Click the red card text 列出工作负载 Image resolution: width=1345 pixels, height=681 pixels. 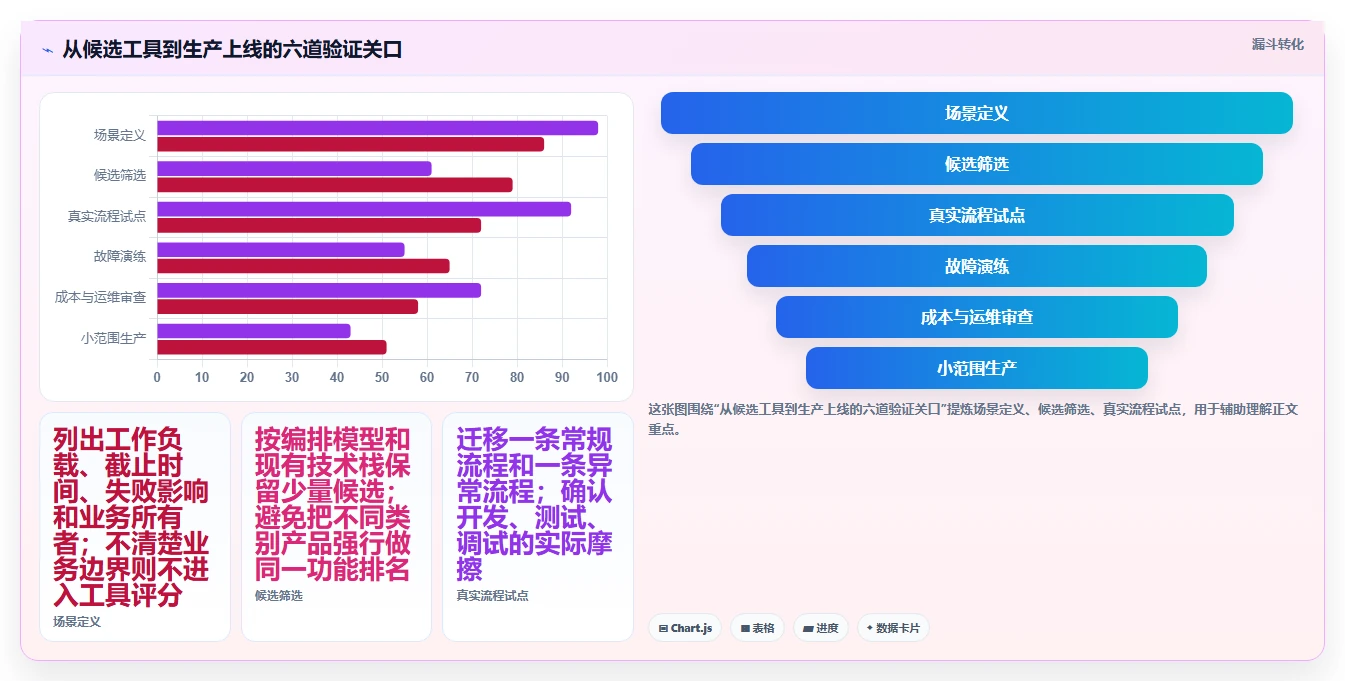(131, 517)
